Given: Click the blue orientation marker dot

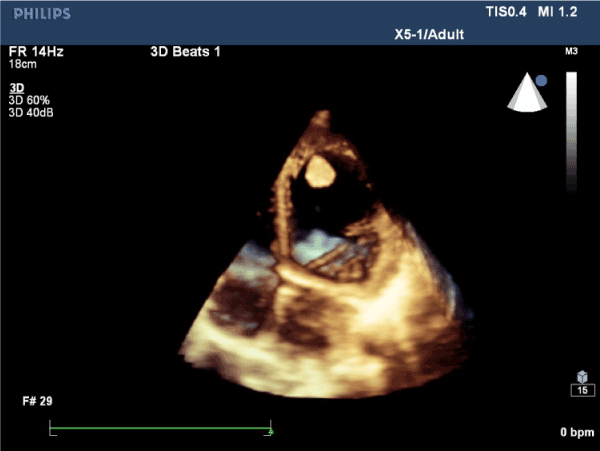Looking at the screenshot, I should pyautogui.click(x=541, y=79).
